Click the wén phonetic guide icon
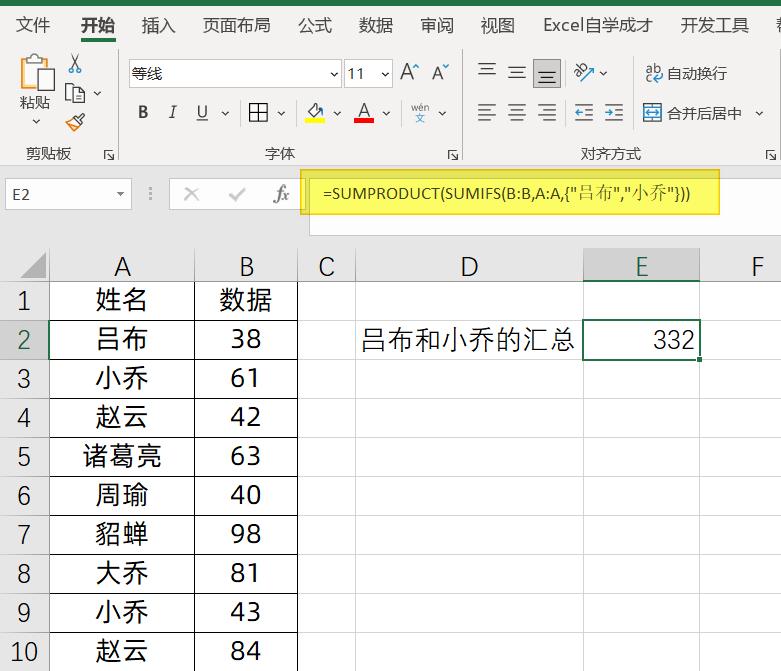Screen dimensions: 781x671 [420, 113]
